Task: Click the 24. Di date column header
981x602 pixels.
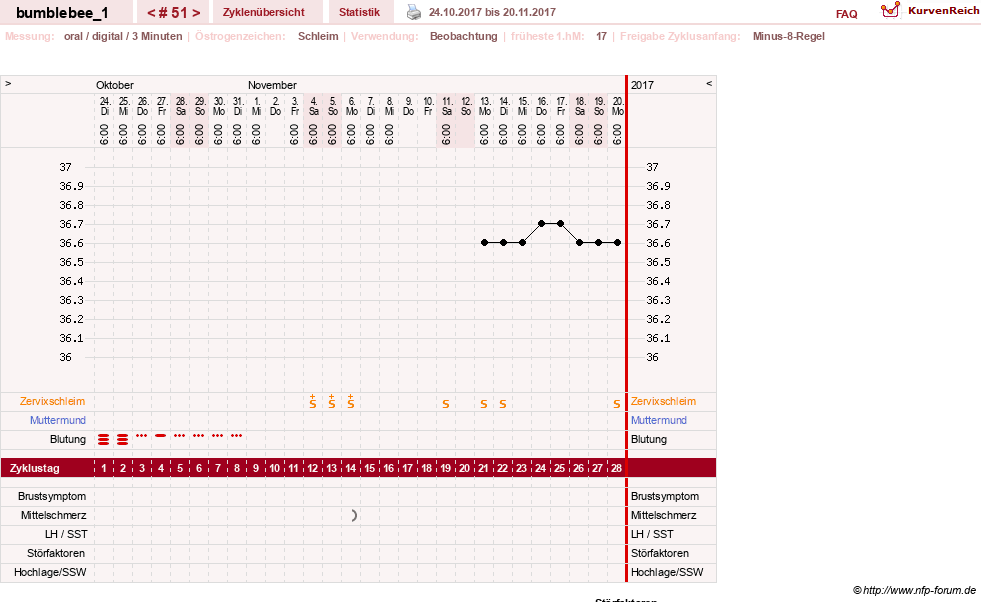Action: tap(104, 106)
